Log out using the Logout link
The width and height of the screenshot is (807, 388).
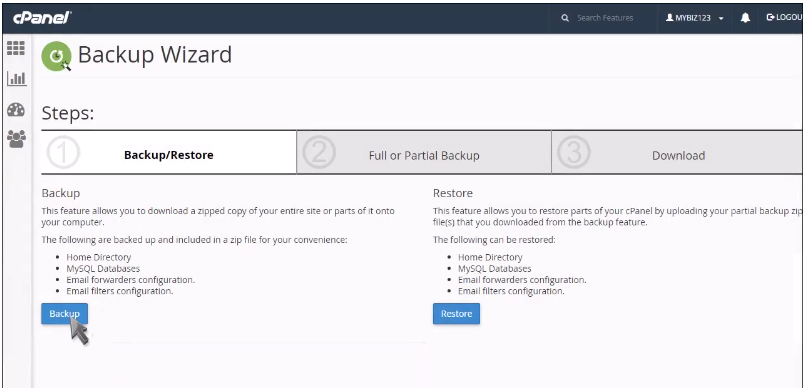(x=785, y=17)
